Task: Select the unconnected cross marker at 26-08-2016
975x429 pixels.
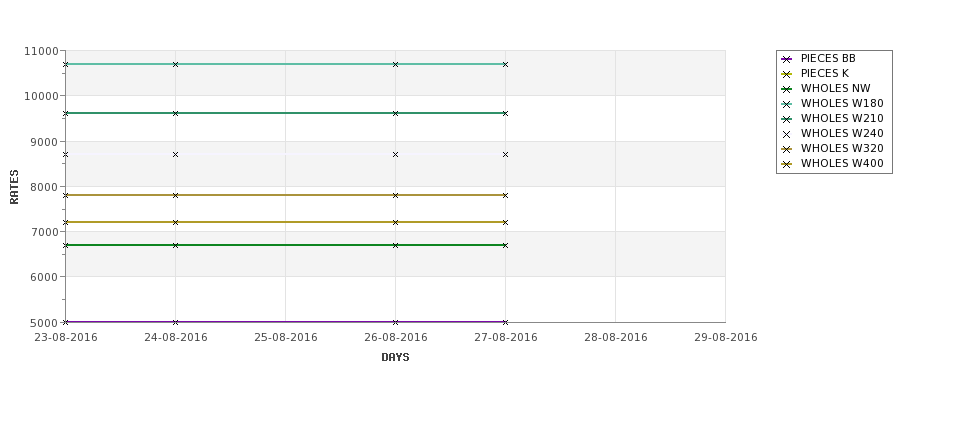Action: pyautogui.click(x=395, y=155)
